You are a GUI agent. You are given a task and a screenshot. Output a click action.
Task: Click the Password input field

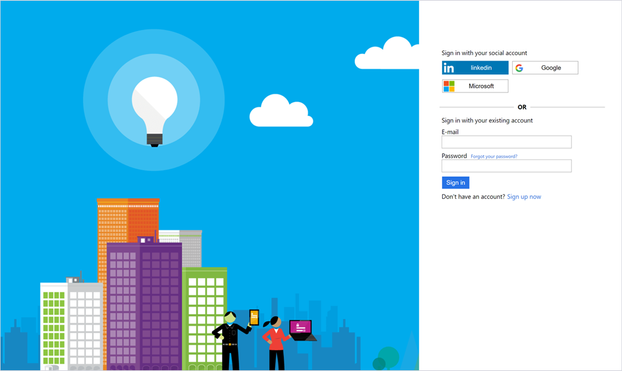(507, 166)
